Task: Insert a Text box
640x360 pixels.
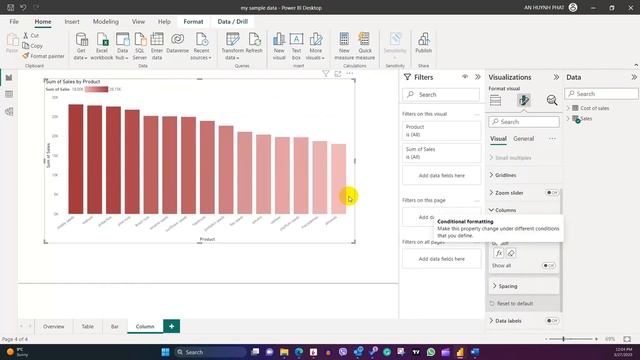Action: pyautogui.click(x=296, y=46)
